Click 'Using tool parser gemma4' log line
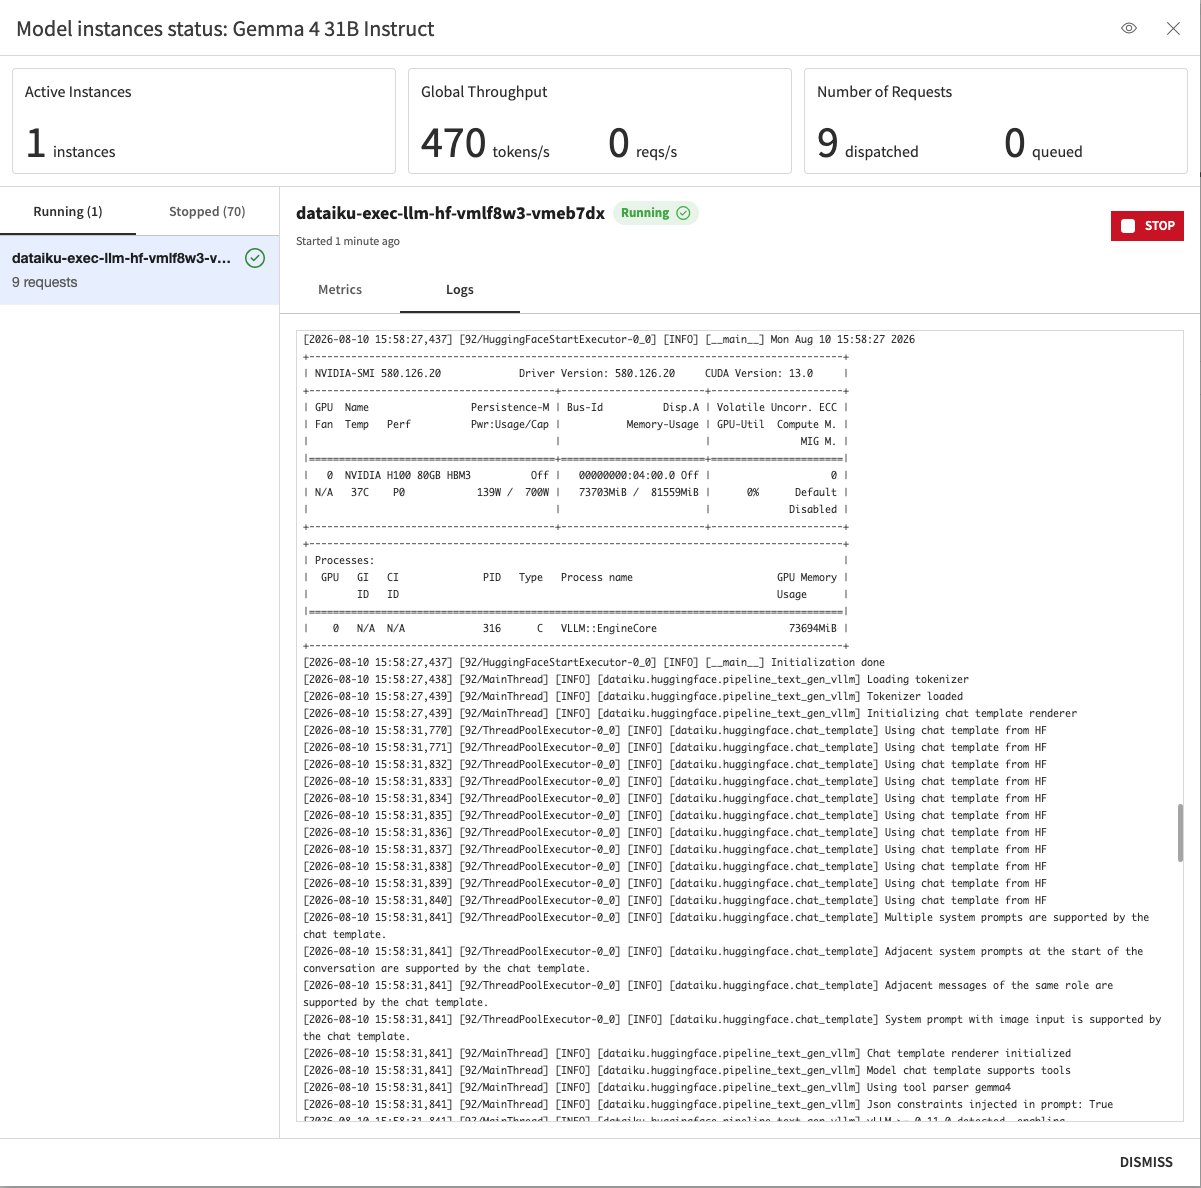The height and width of the screenshot is (1188, 1201). coord(657,1087)
